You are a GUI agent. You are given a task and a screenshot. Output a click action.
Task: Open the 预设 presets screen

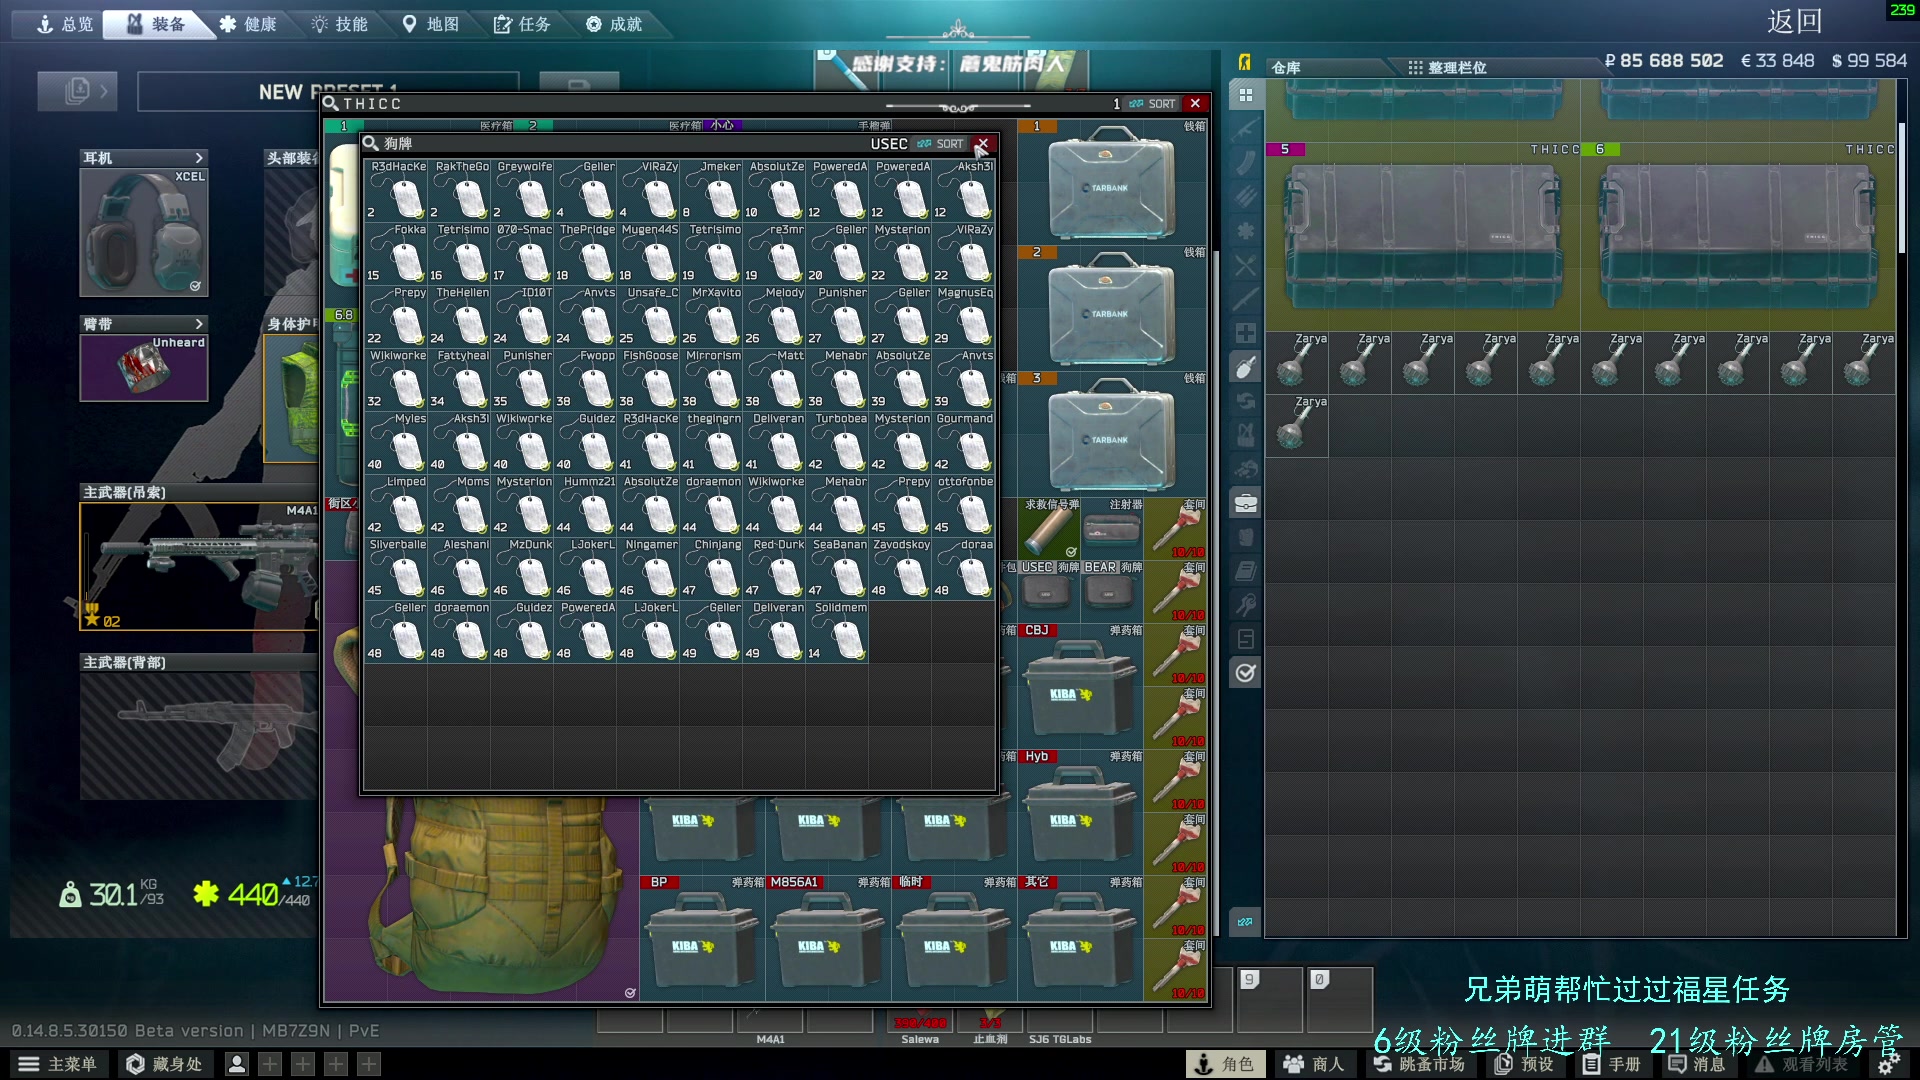click(x=1524, y=1064)
